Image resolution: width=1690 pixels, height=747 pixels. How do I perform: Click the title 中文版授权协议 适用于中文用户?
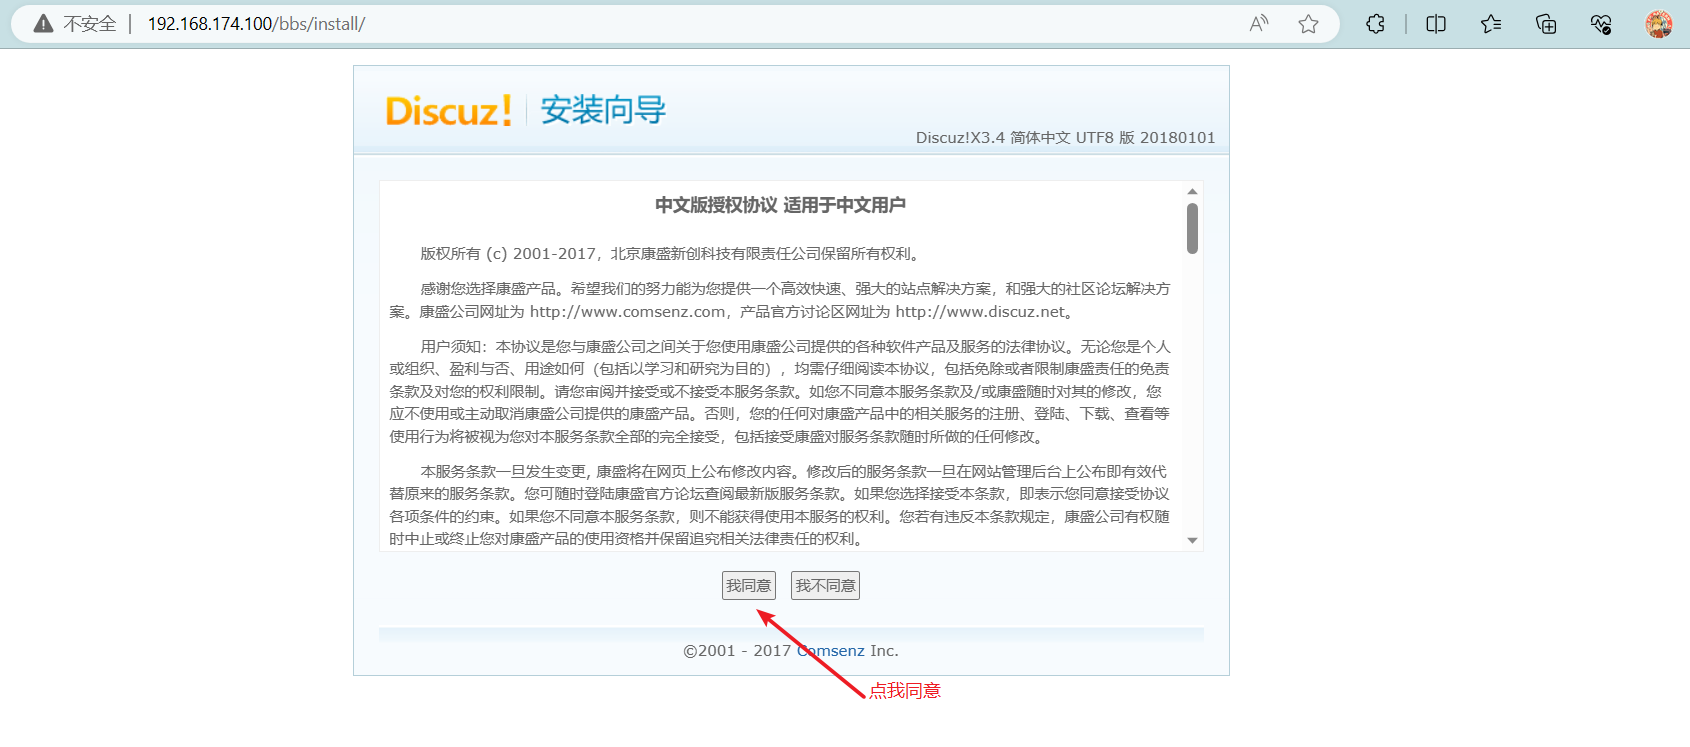pyautogui.click(x=781, y=205)
